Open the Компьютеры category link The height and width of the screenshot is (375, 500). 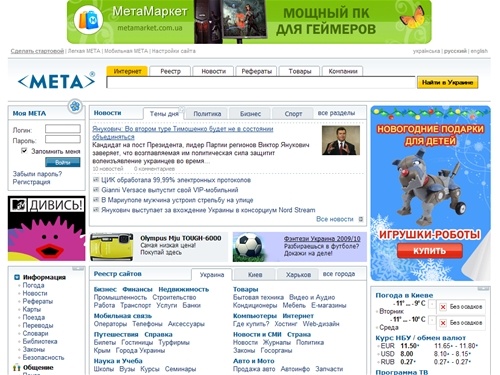255,316
